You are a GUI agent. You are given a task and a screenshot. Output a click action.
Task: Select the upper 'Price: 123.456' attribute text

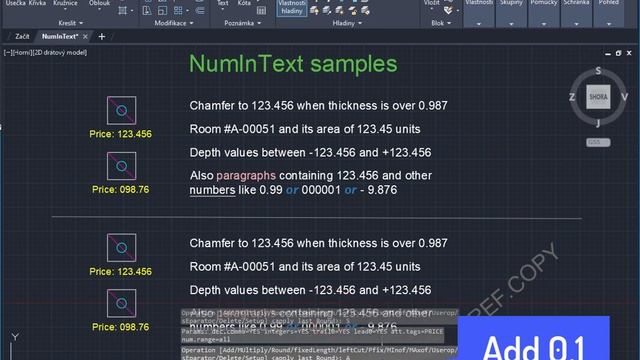click(x=120, y=134)
